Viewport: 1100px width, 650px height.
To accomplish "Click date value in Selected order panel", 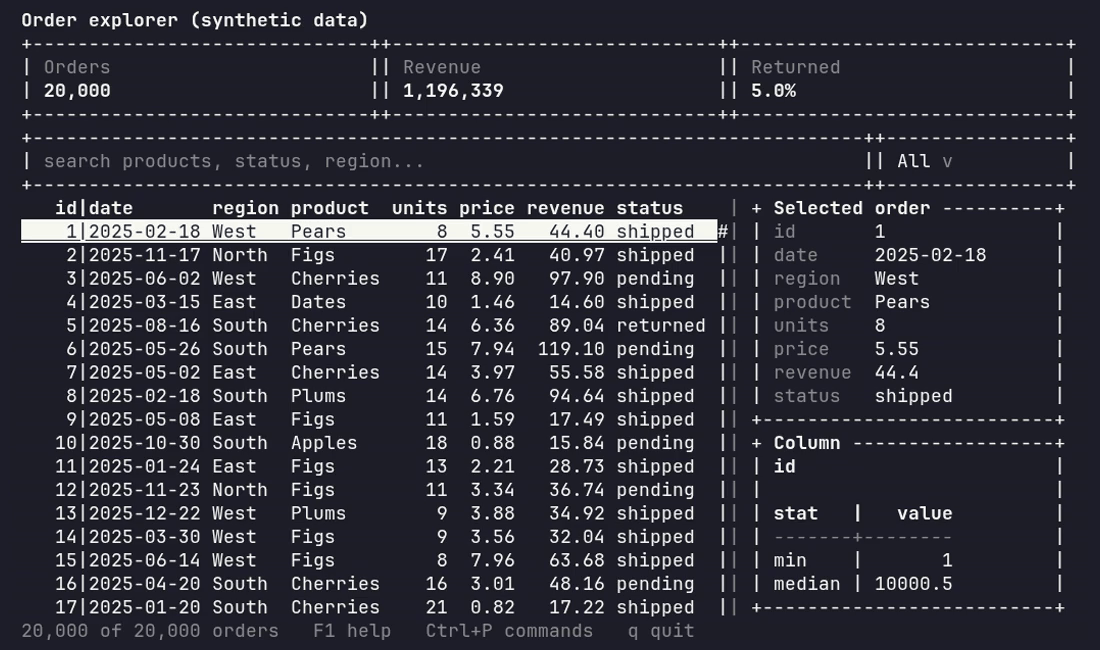I will (x=930, y=255).
